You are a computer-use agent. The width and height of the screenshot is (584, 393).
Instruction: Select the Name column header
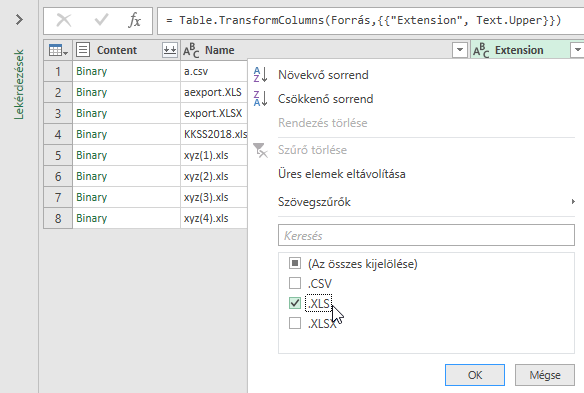pos(219,50)
